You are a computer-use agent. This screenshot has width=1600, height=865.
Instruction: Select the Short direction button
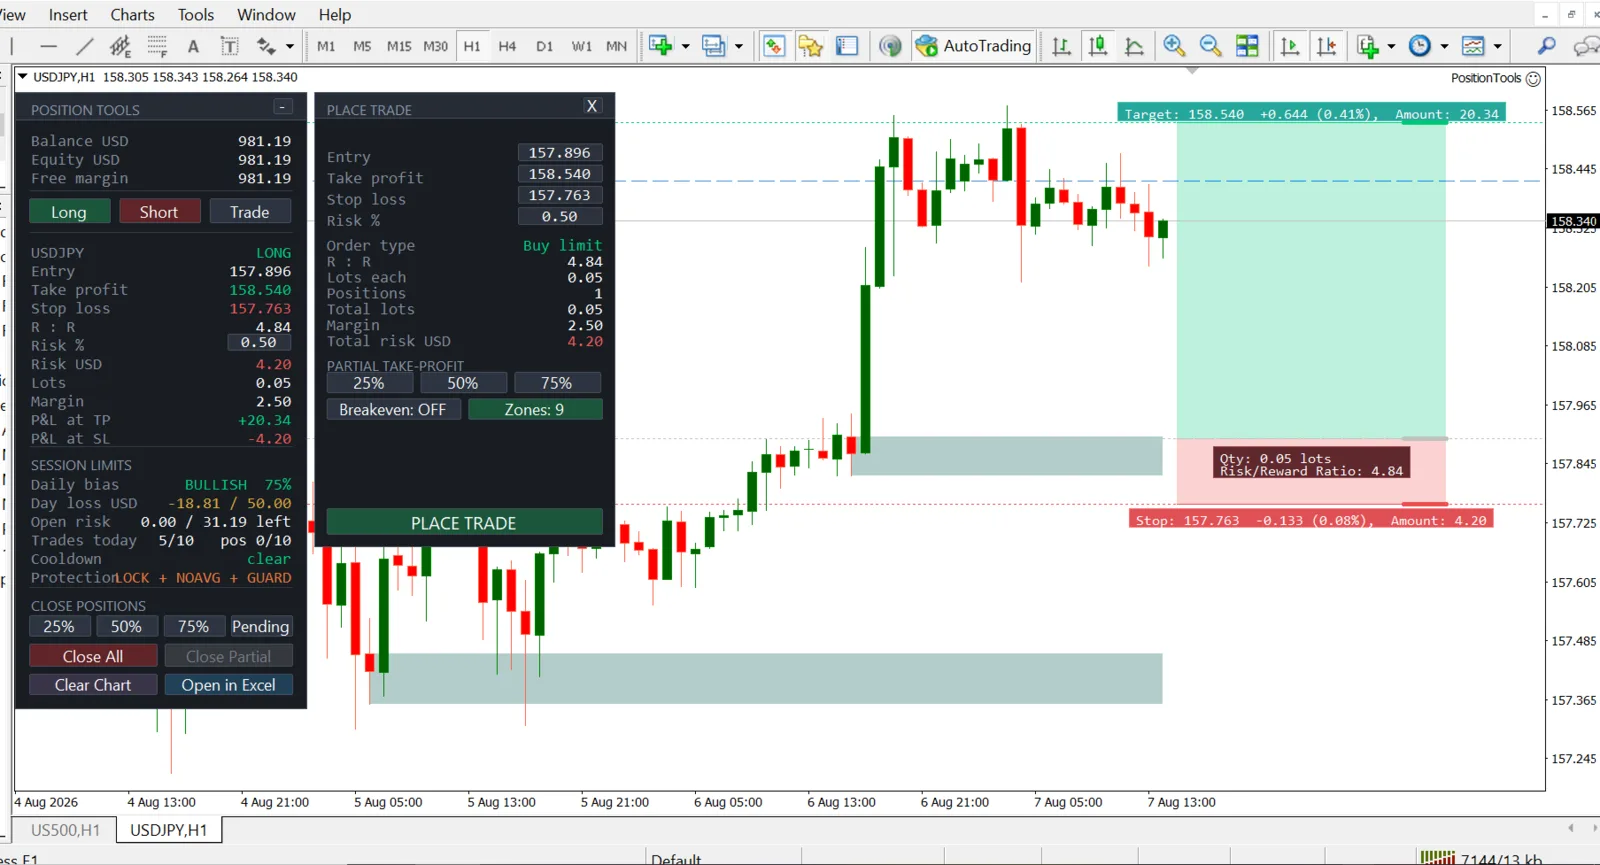[159, 212]
